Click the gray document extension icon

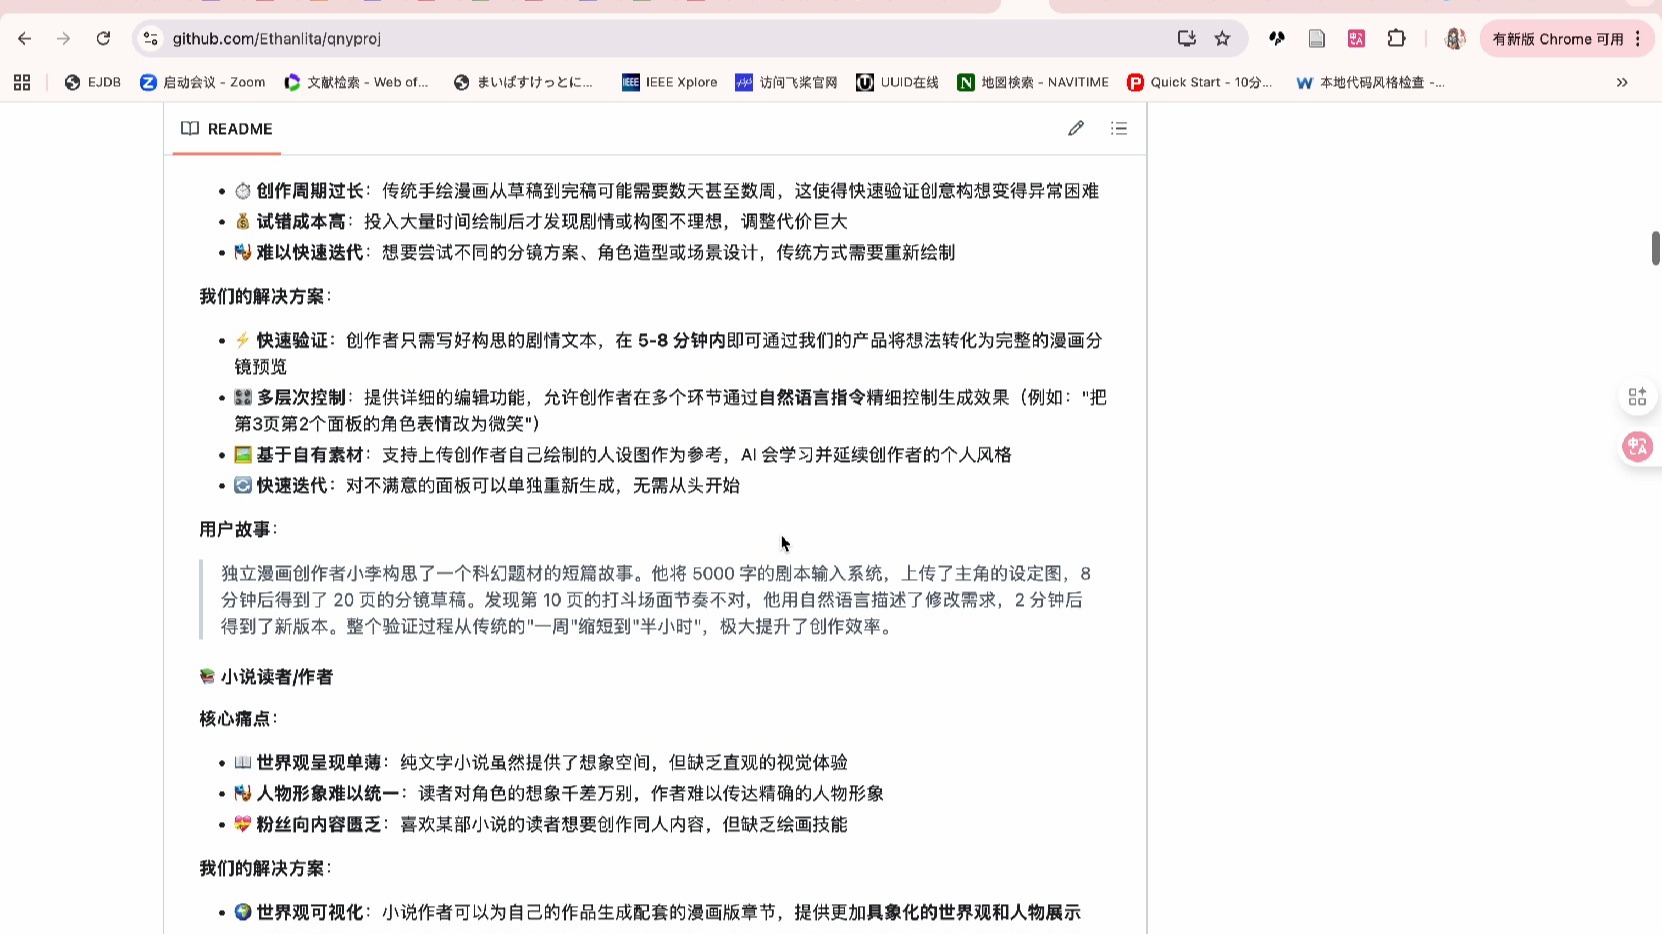point(1317,39)
